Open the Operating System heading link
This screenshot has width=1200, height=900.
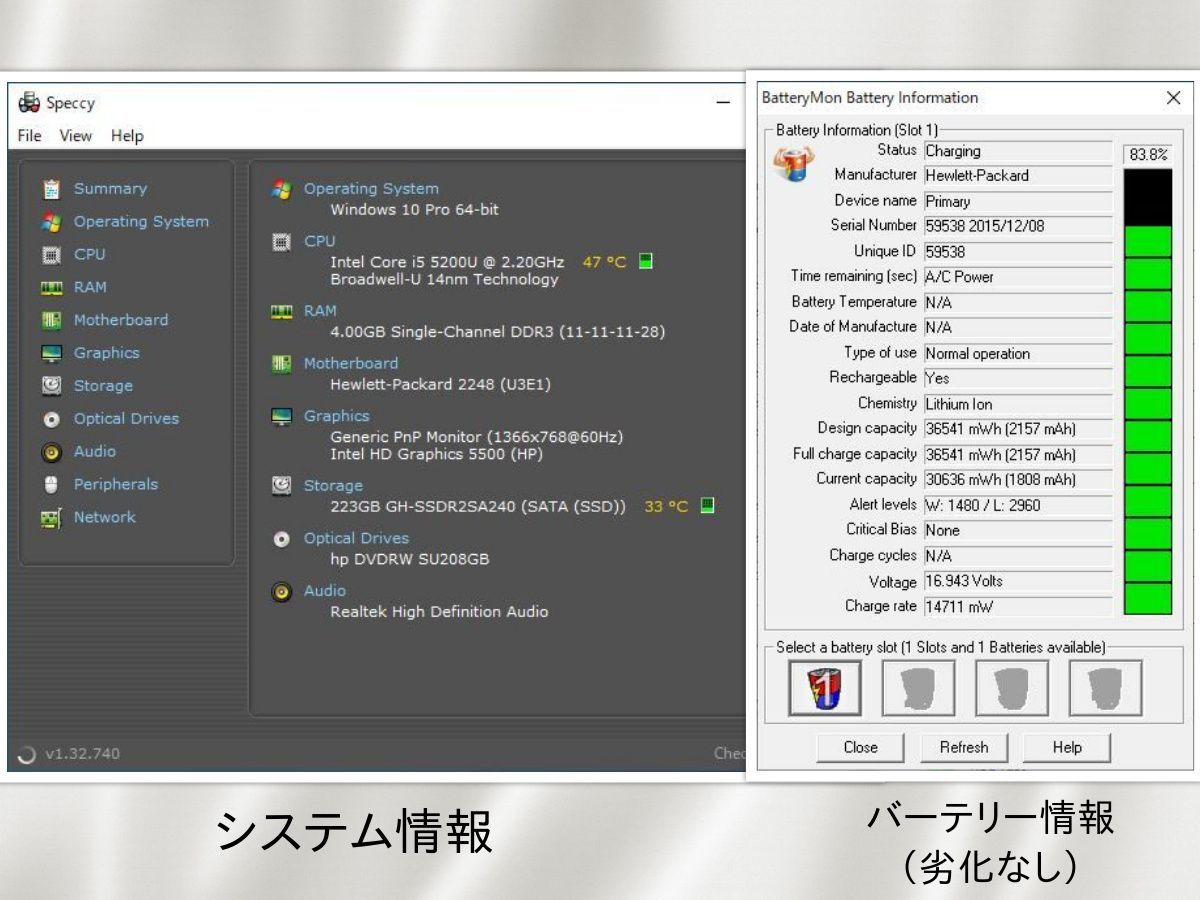[x=371, y=189]
